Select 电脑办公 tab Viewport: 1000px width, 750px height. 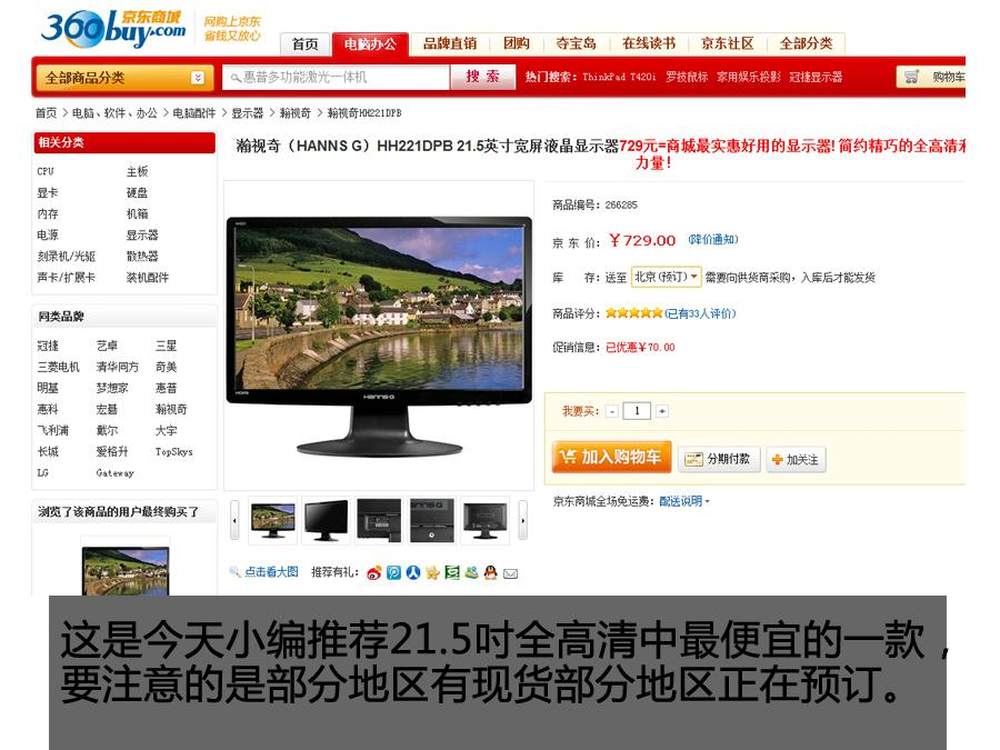click(x=370, y=44)
